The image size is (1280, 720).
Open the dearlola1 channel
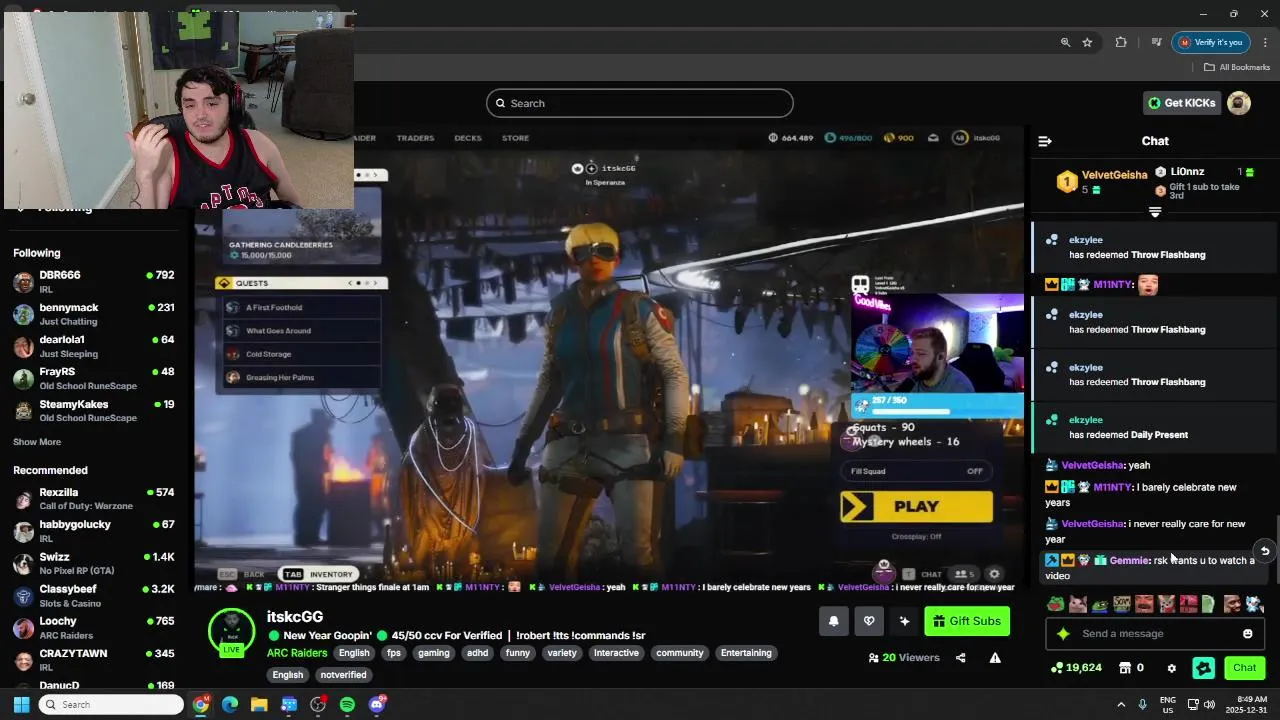tap(95, 346)
